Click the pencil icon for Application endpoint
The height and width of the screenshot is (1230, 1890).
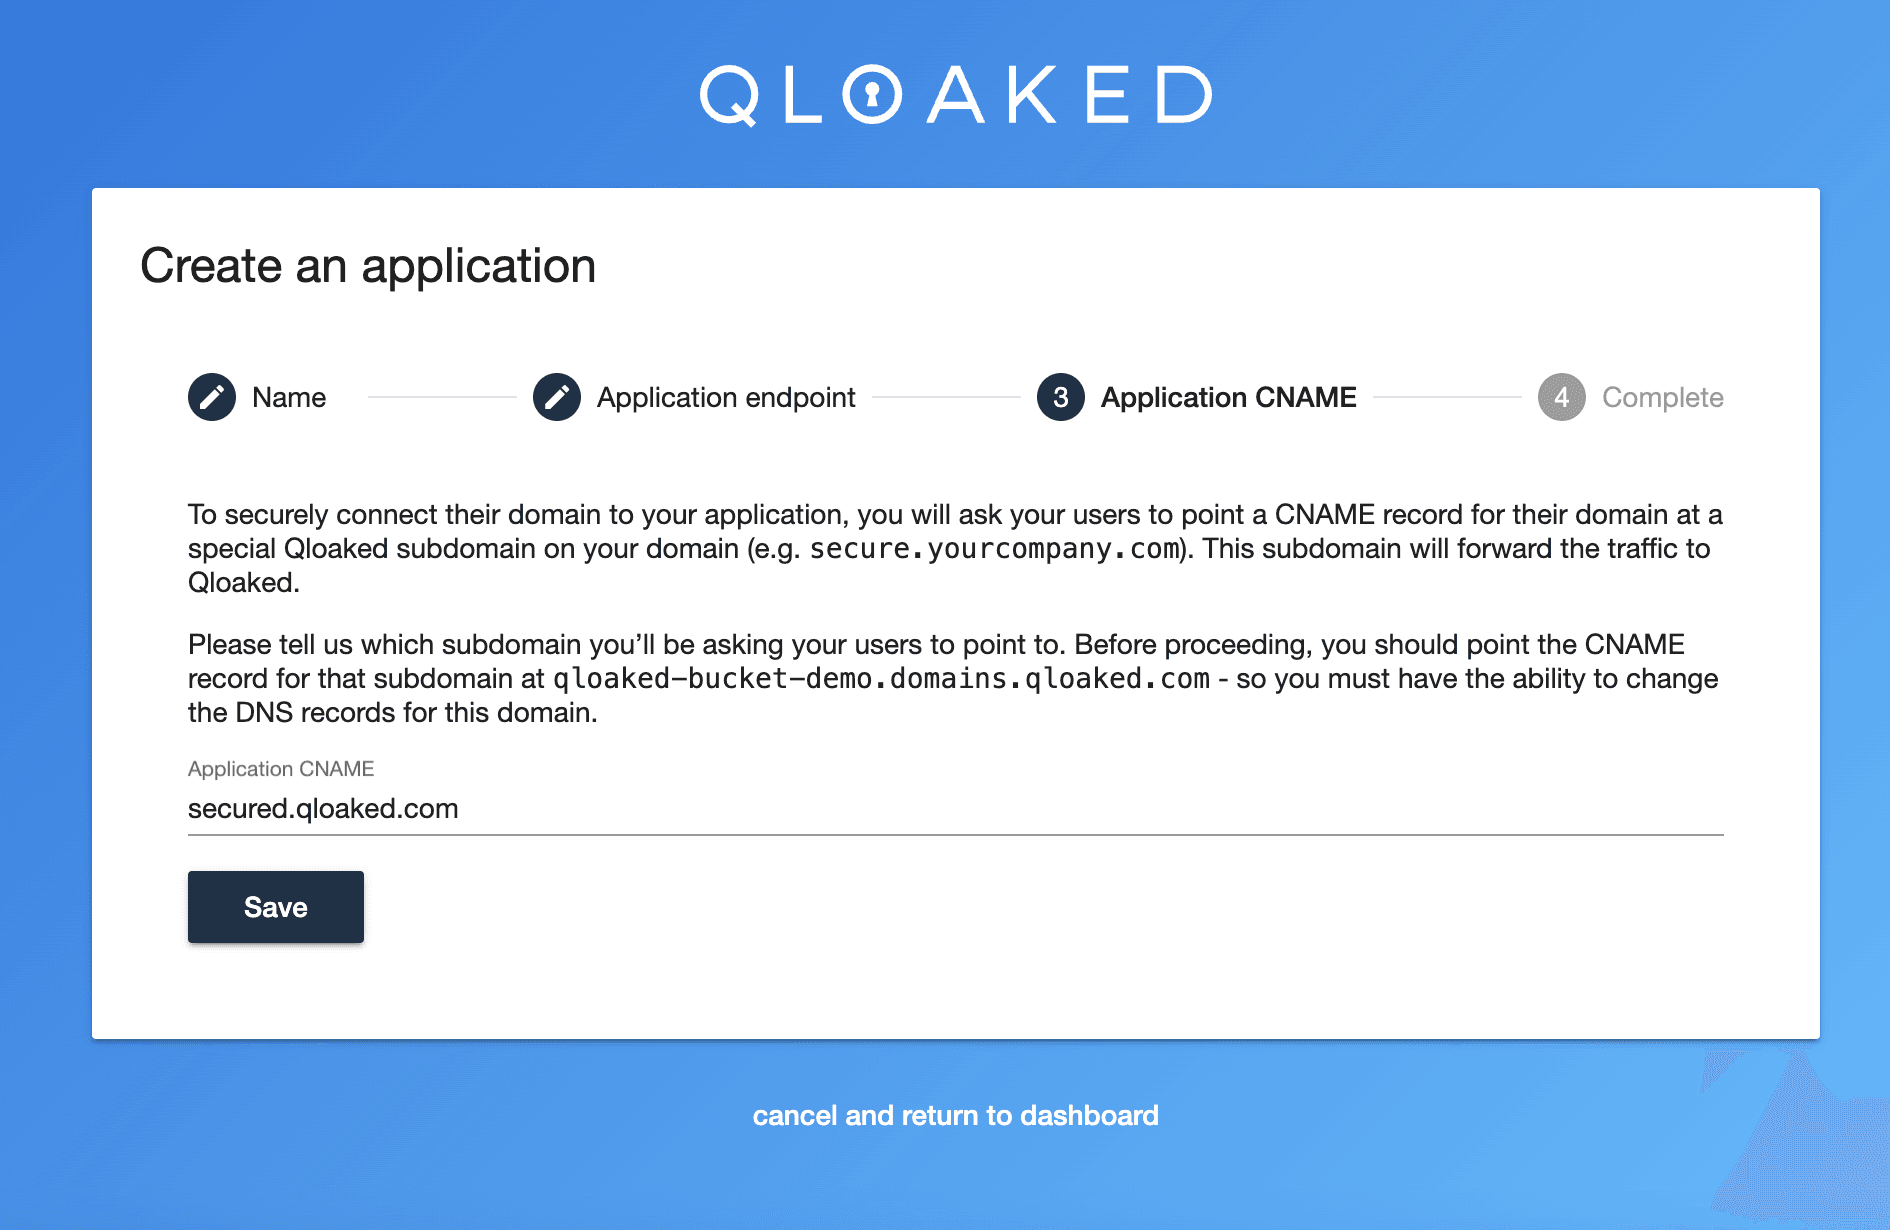557,398
